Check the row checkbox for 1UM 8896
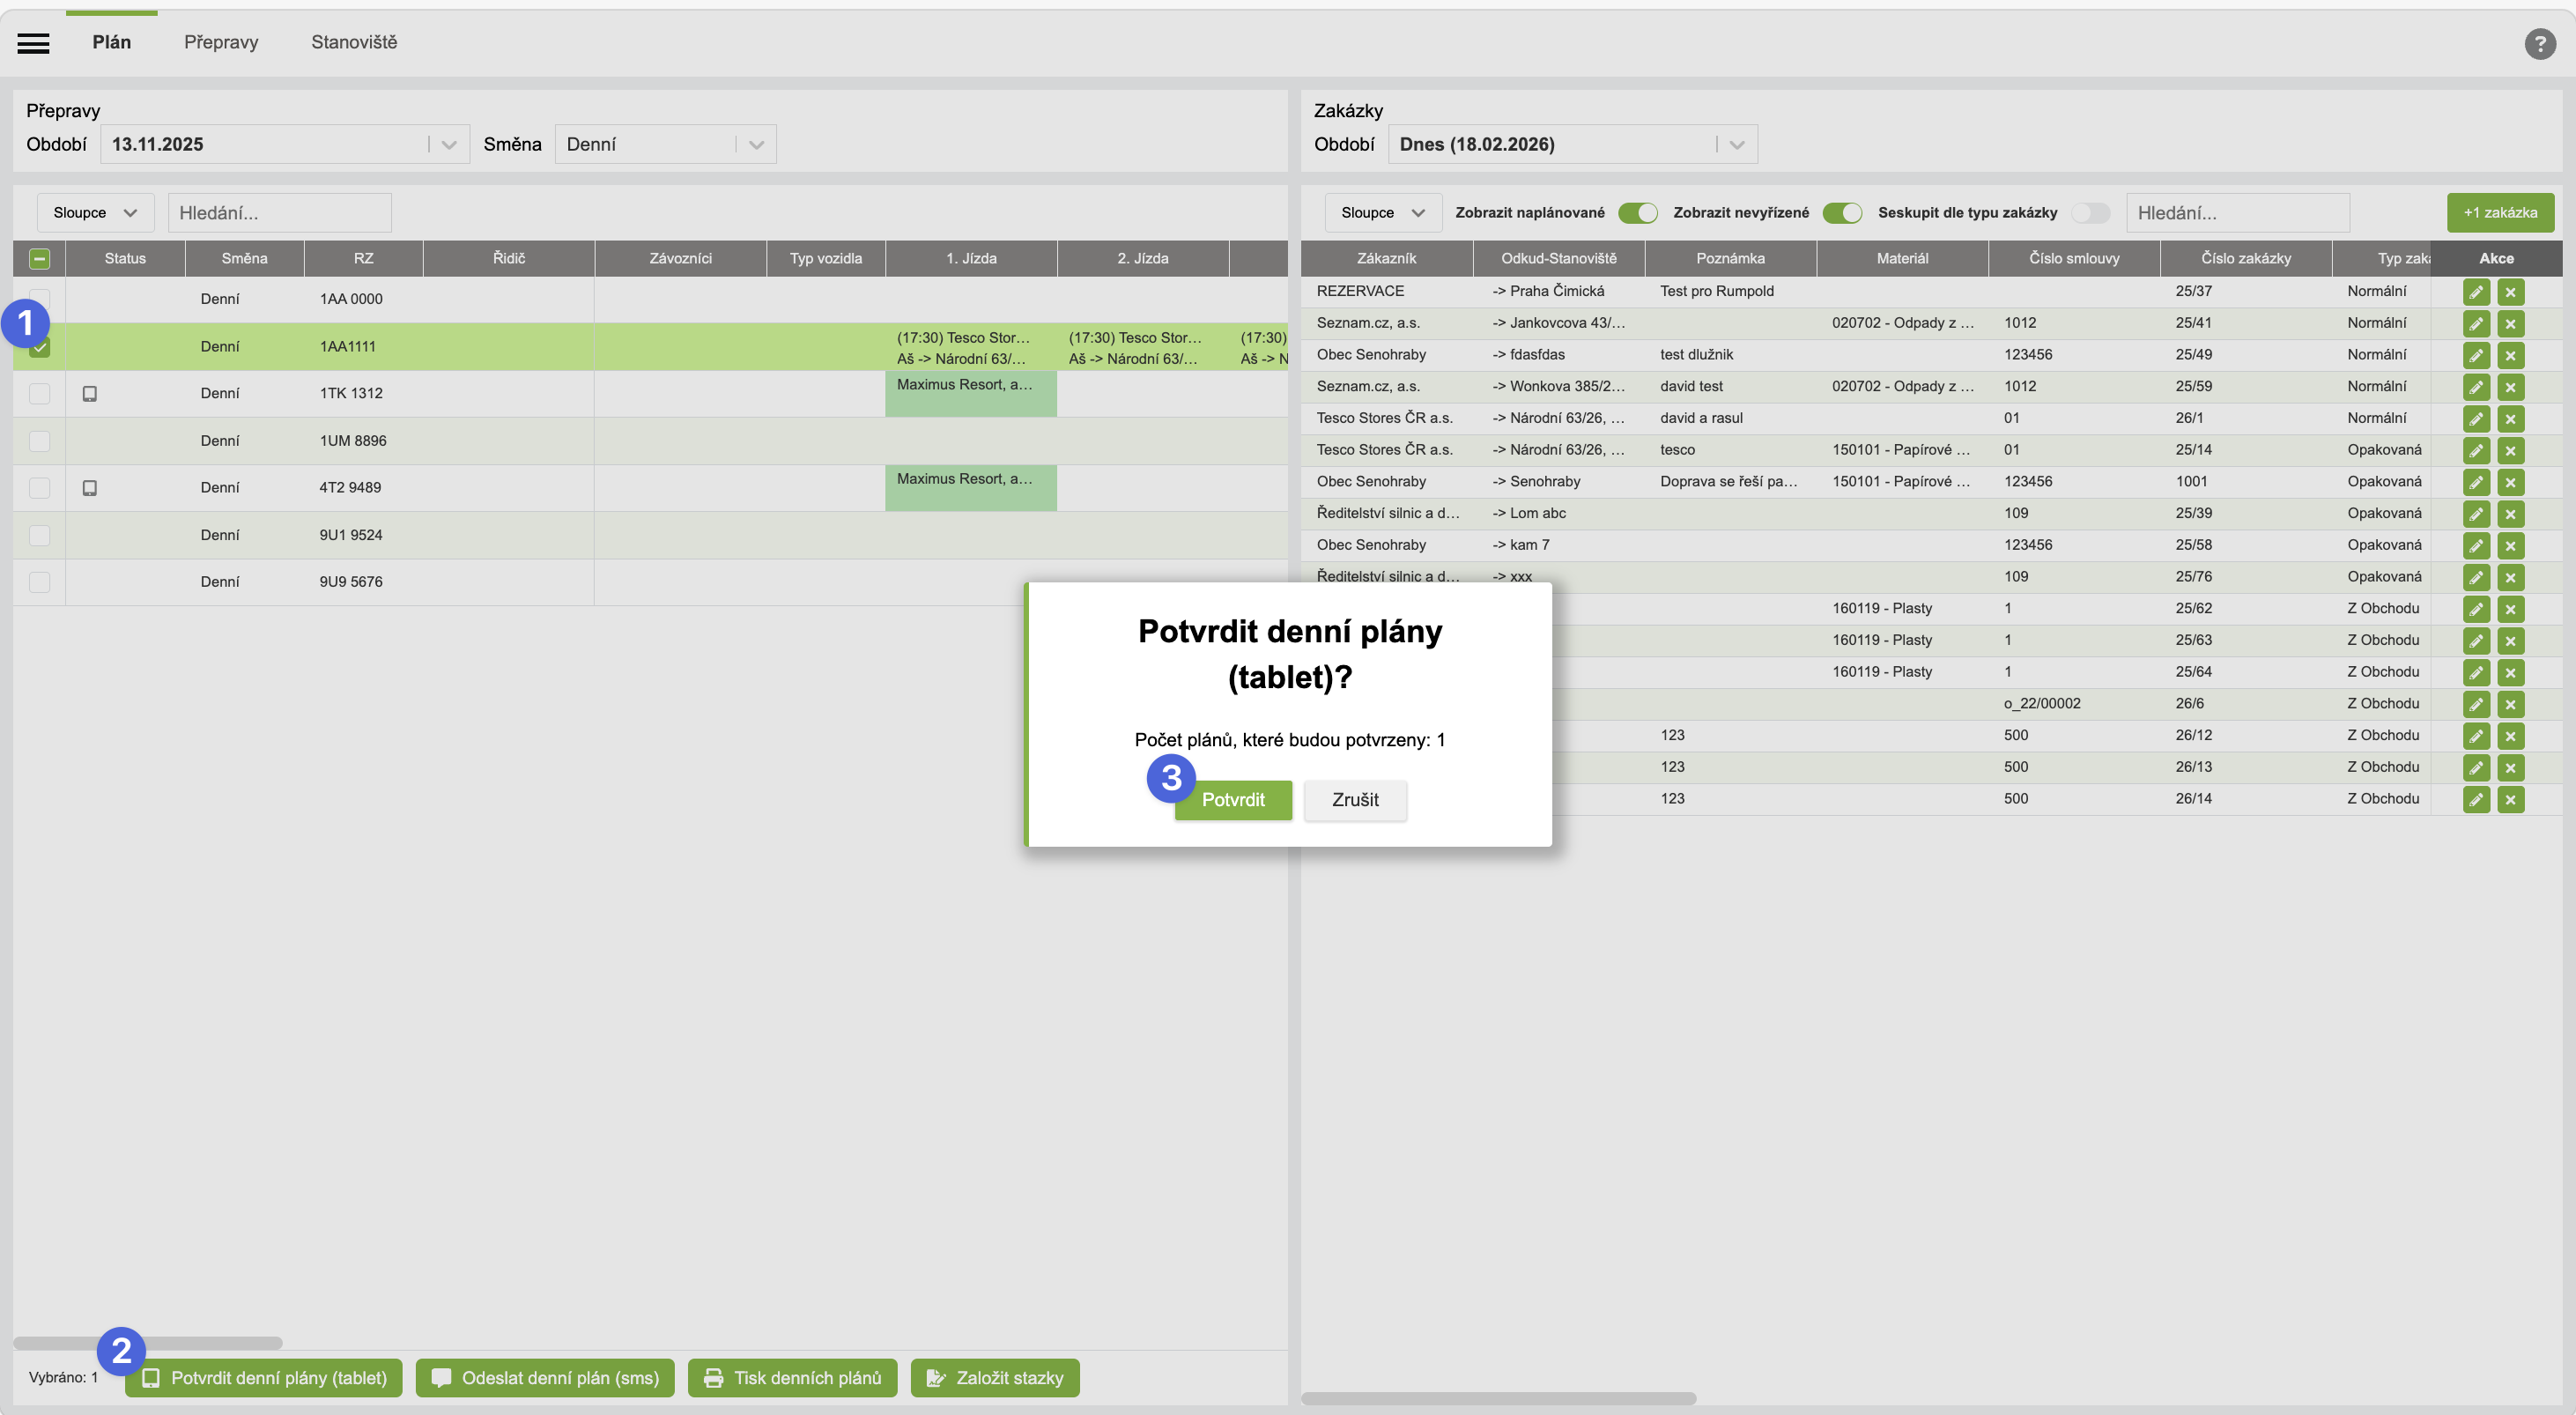Viewport: 2576px width, 1415px height. click(39, 441)
